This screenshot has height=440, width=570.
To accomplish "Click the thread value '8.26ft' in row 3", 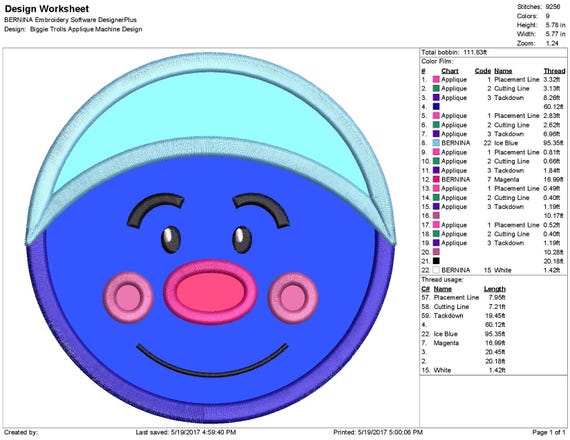I will pos(551,97).
